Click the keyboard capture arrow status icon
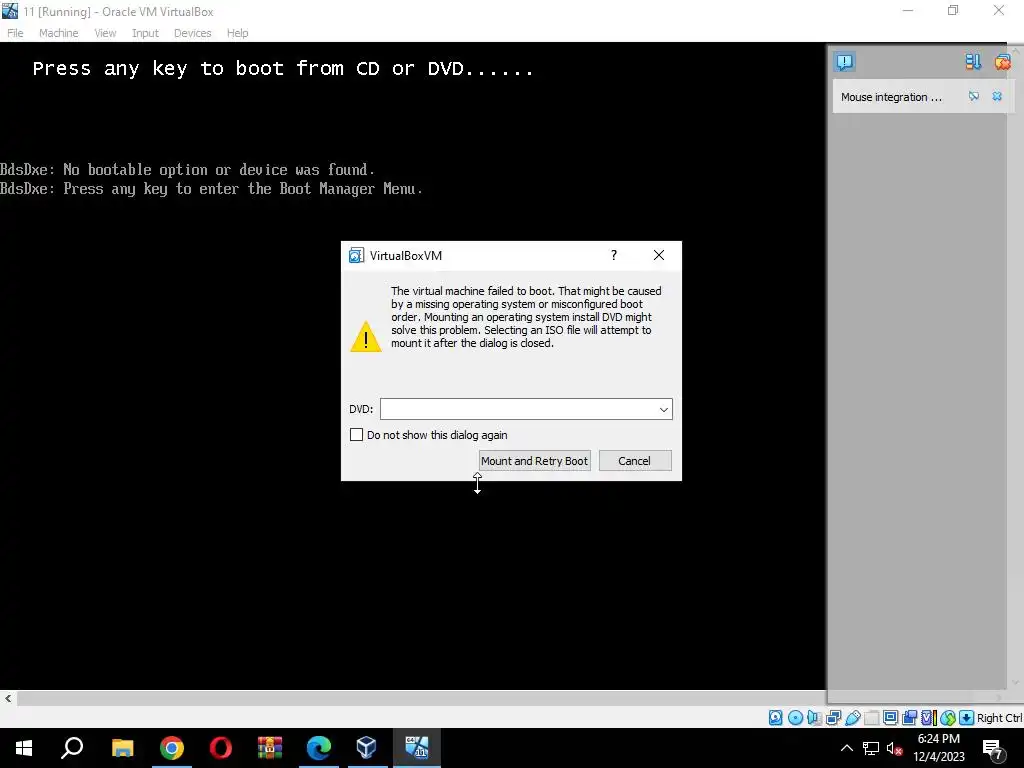This screenshot has height=768, width=1024. point(967,718)
